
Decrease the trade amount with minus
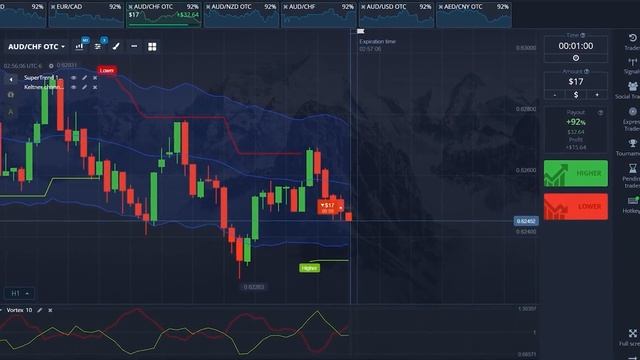(x=555, y=95)
